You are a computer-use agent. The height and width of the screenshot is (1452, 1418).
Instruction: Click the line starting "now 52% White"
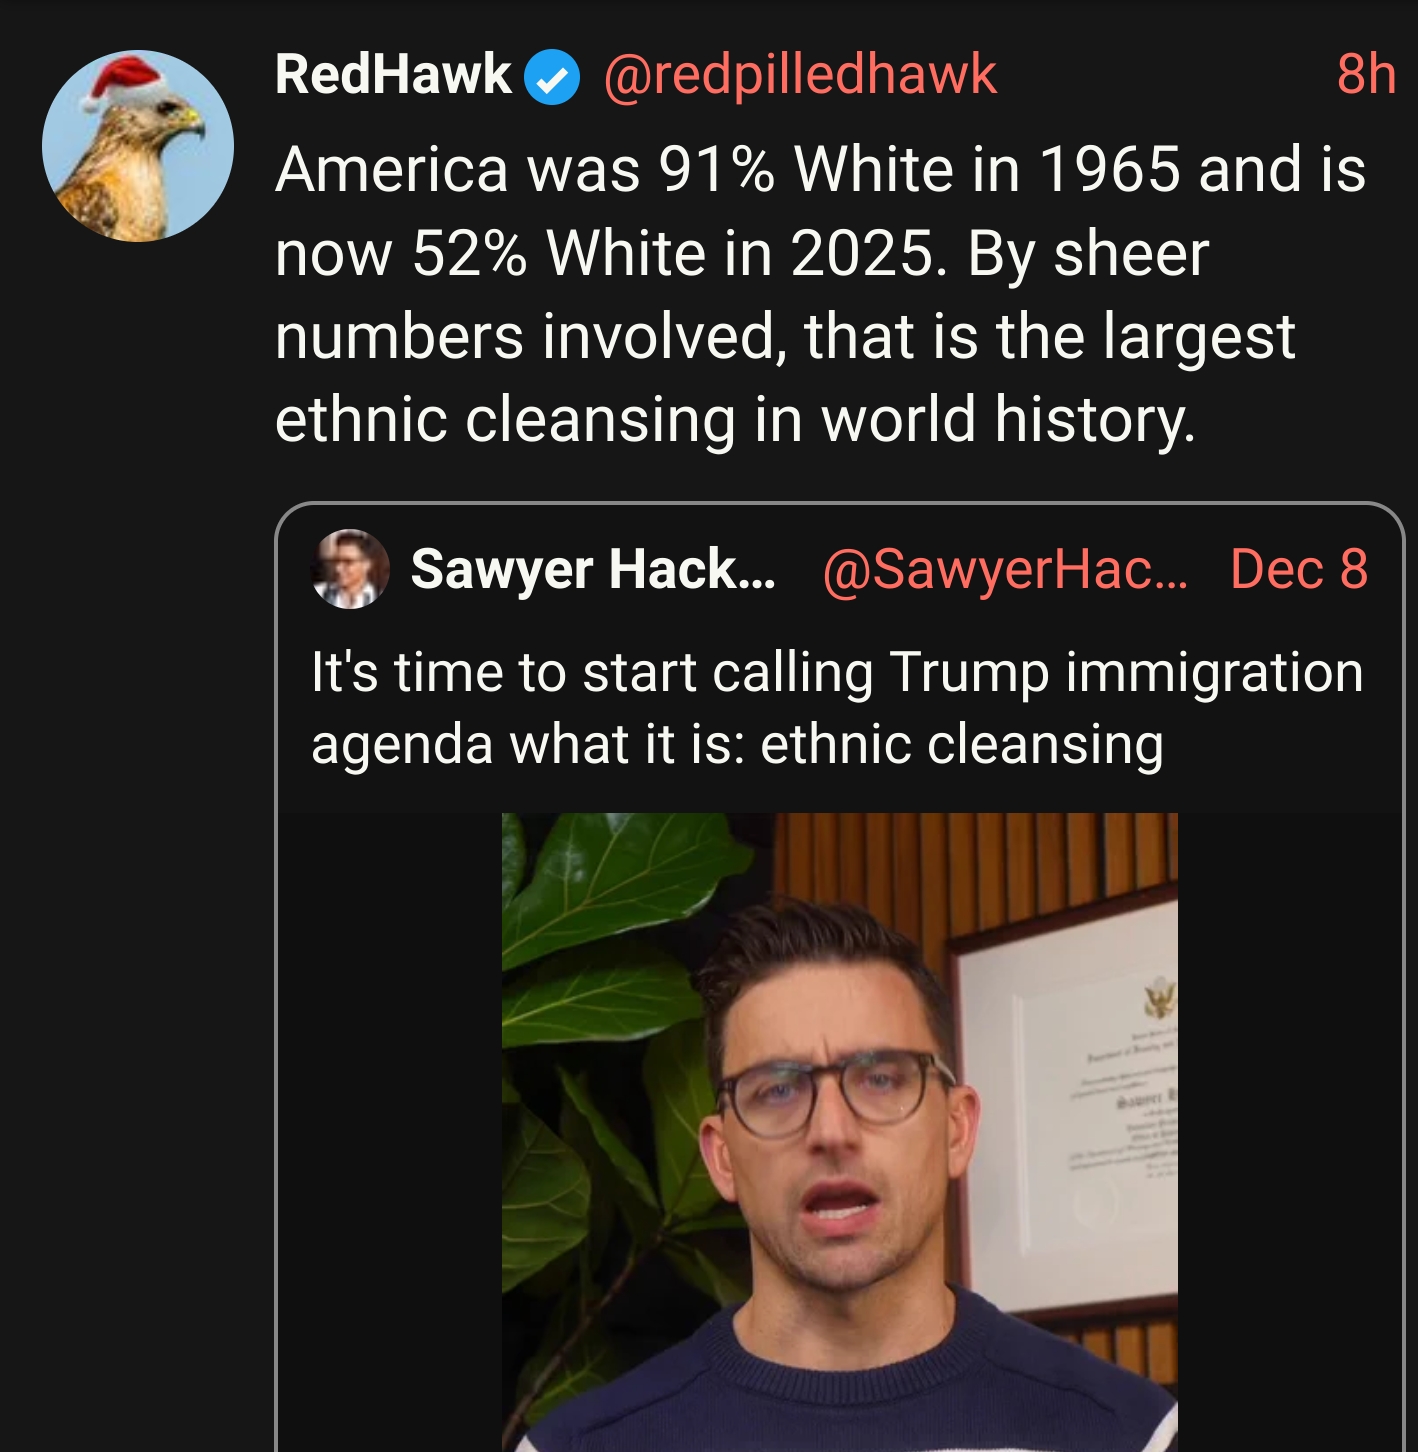click(x=741, y=253)
